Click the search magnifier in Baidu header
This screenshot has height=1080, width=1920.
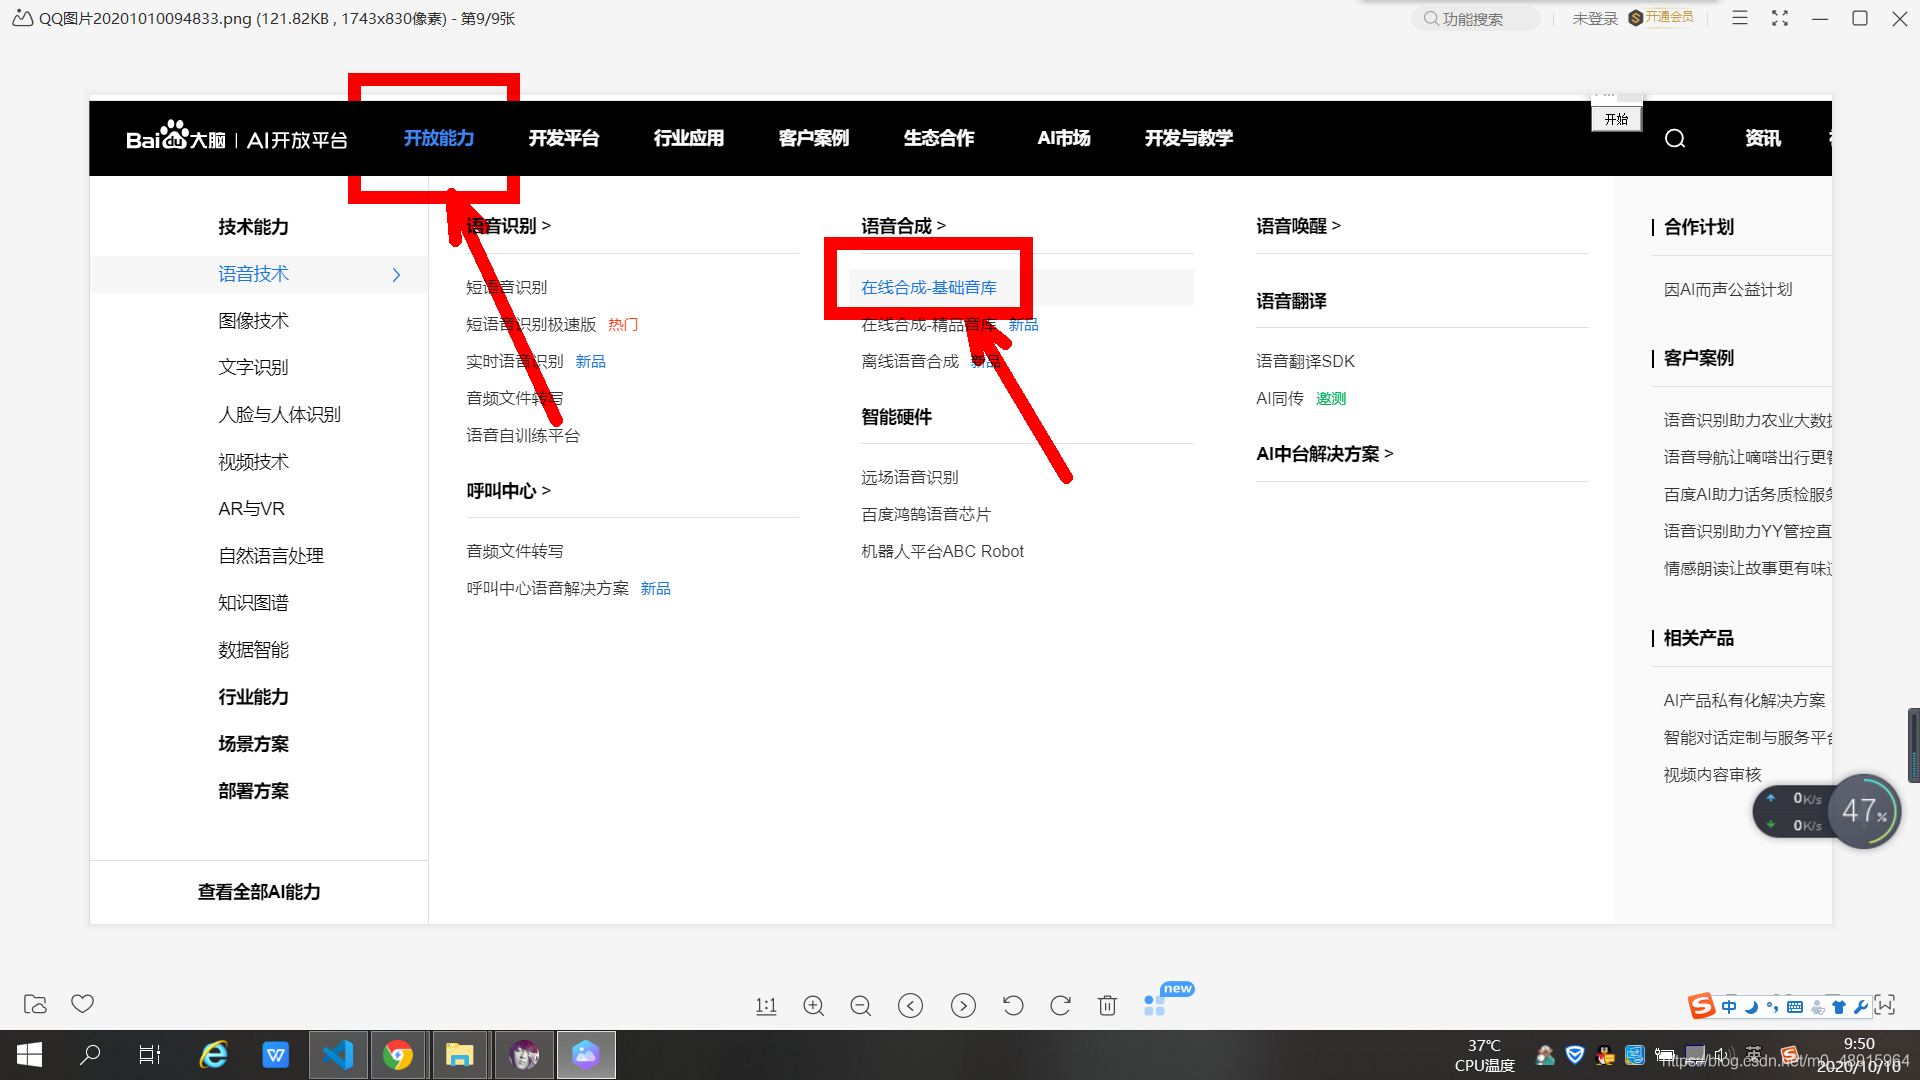(x=1675, y=139)
